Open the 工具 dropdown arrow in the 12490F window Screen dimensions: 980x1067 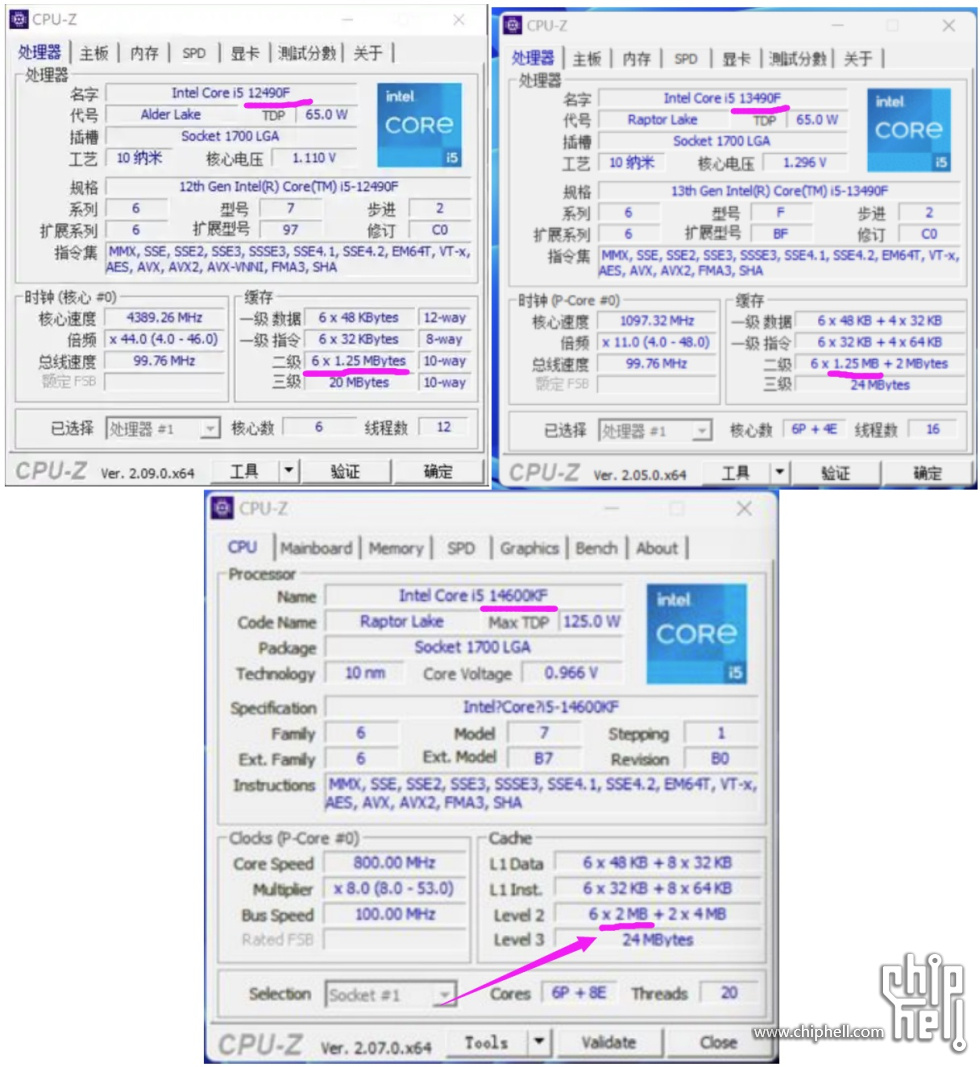point(289,470)
